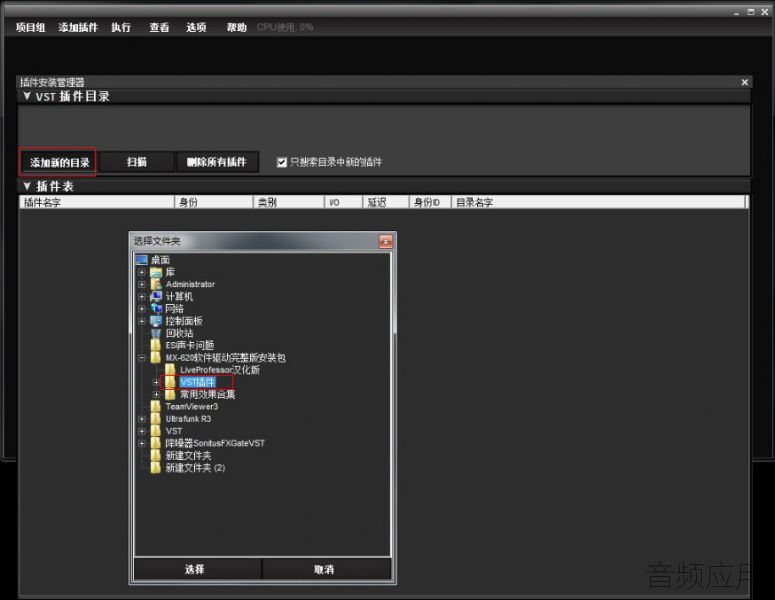Click the 回收站 recycle bin icon
The height and width of the screenshot is (600, 775).
coord(156,333)
